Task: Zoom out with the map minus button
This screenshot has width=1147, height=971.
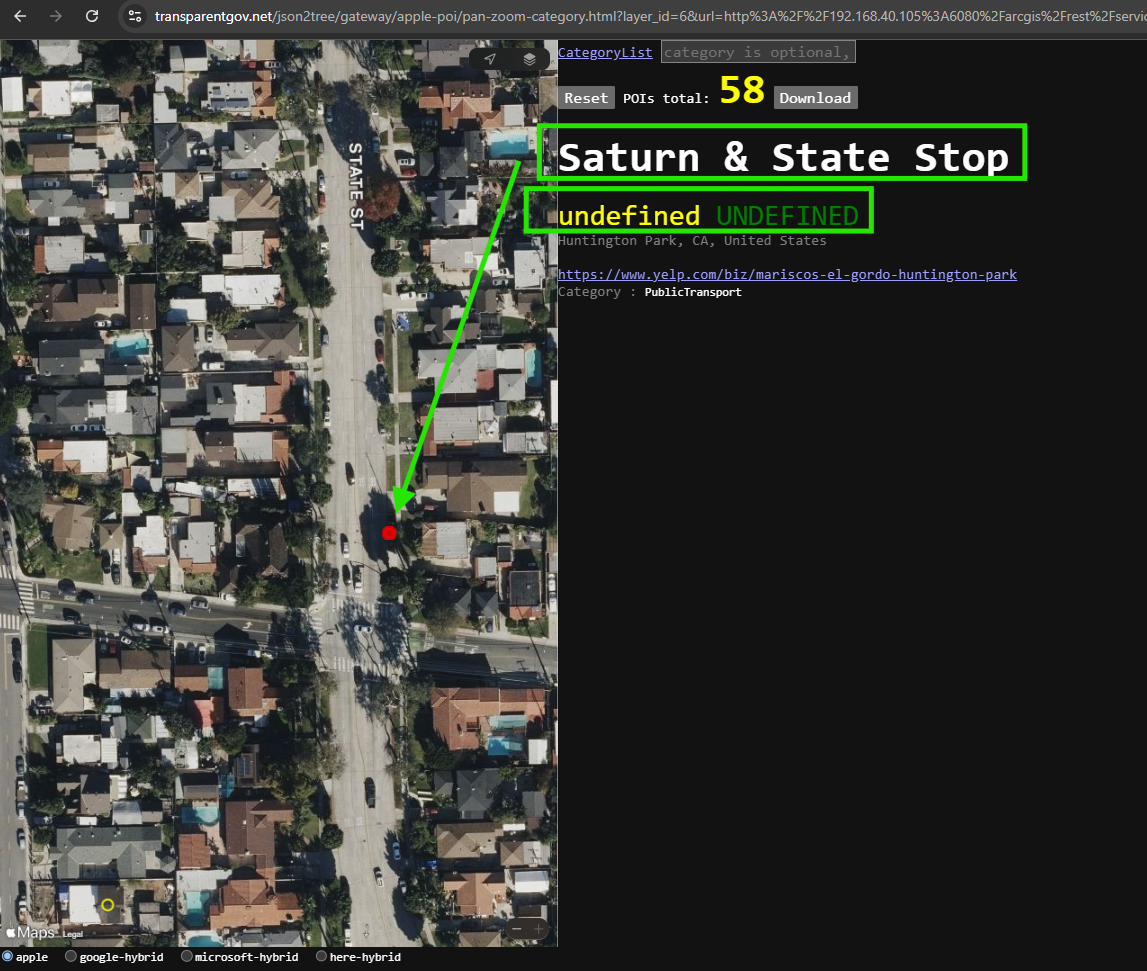Action: [516, 929]
